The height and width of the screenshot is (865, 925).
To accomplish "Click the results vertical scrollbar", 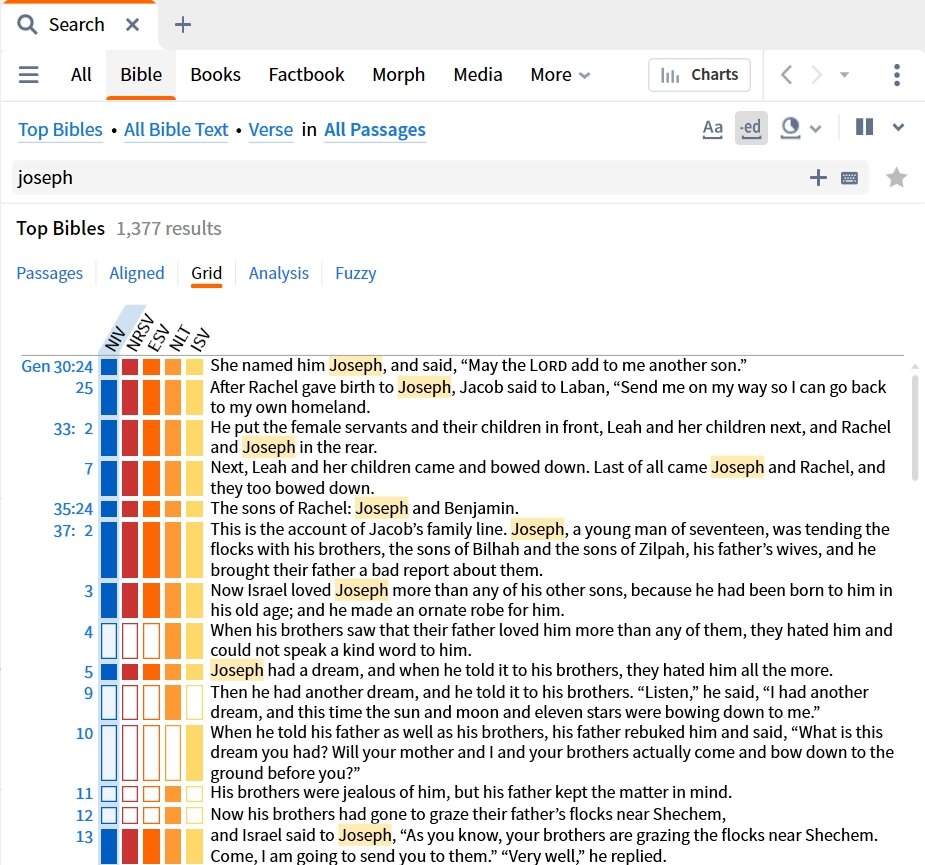I will pos(915,428).
